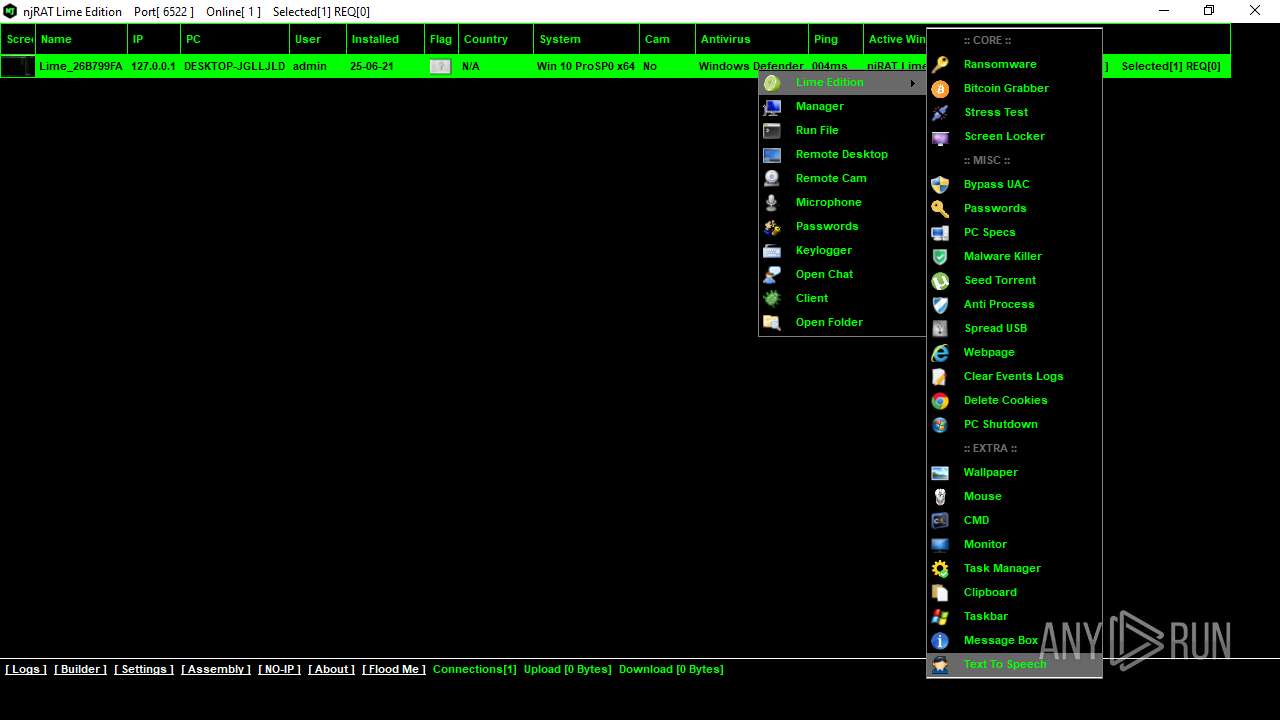Click the client's flag image
Viewport: 1280px width, 720px height.
pyautogui.click(x=440, y=66)
